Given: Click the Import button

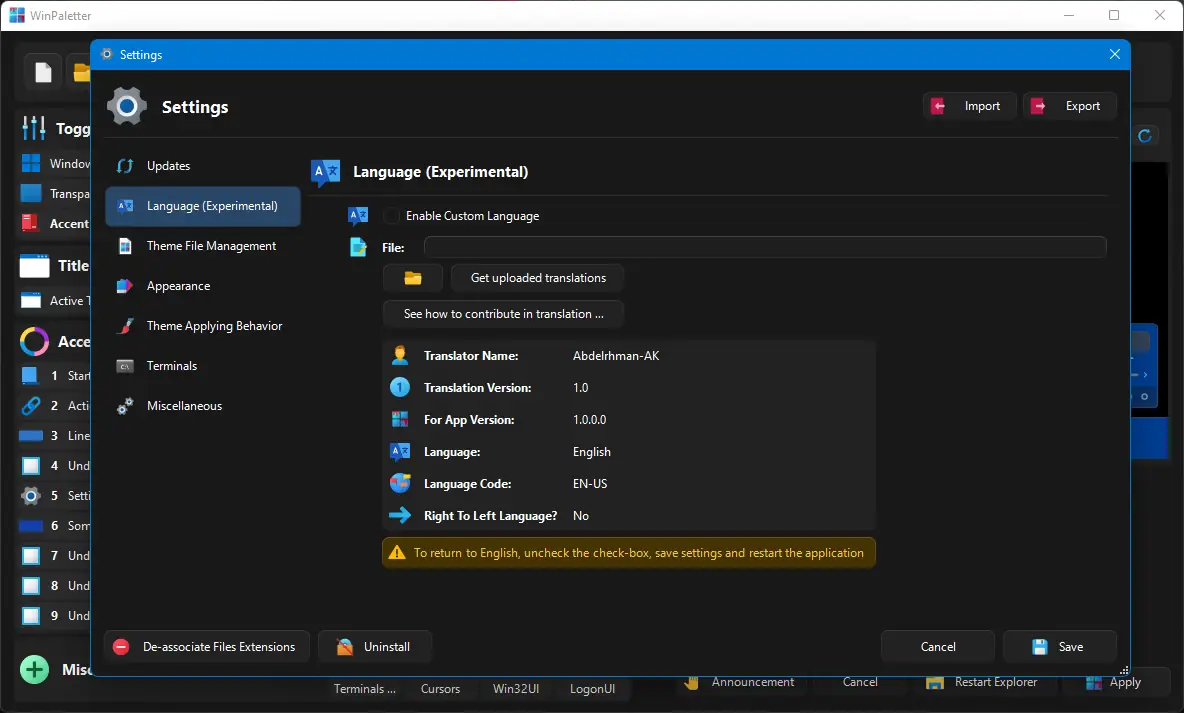Looking at the screenshot, I should coord(969,106).
